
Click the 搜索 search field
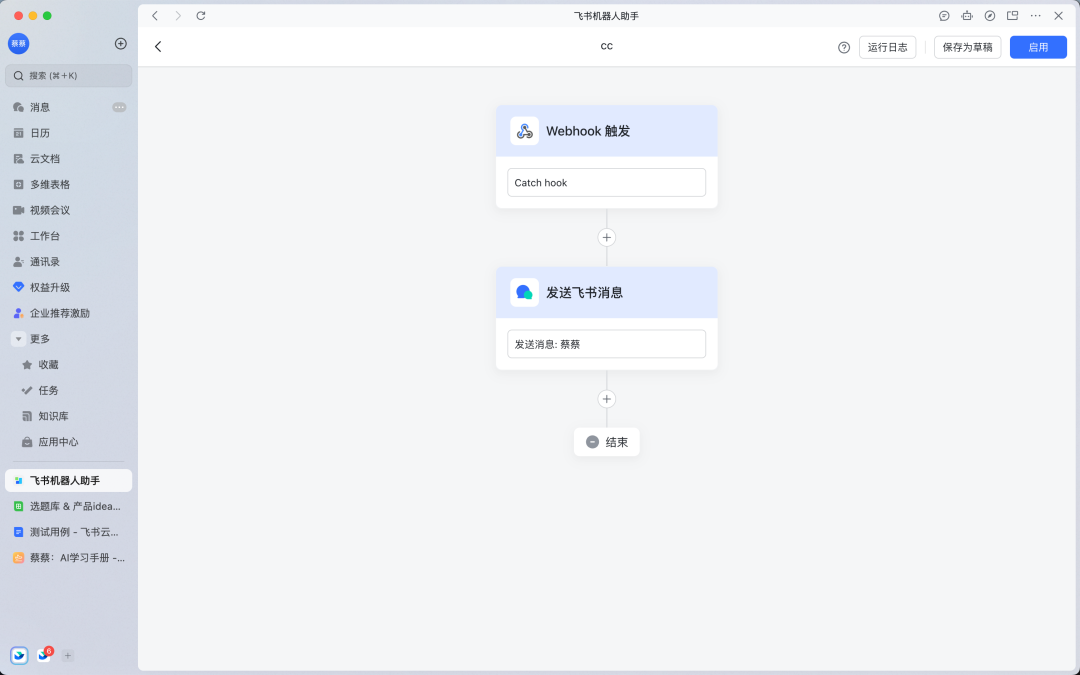click(68, 76)
